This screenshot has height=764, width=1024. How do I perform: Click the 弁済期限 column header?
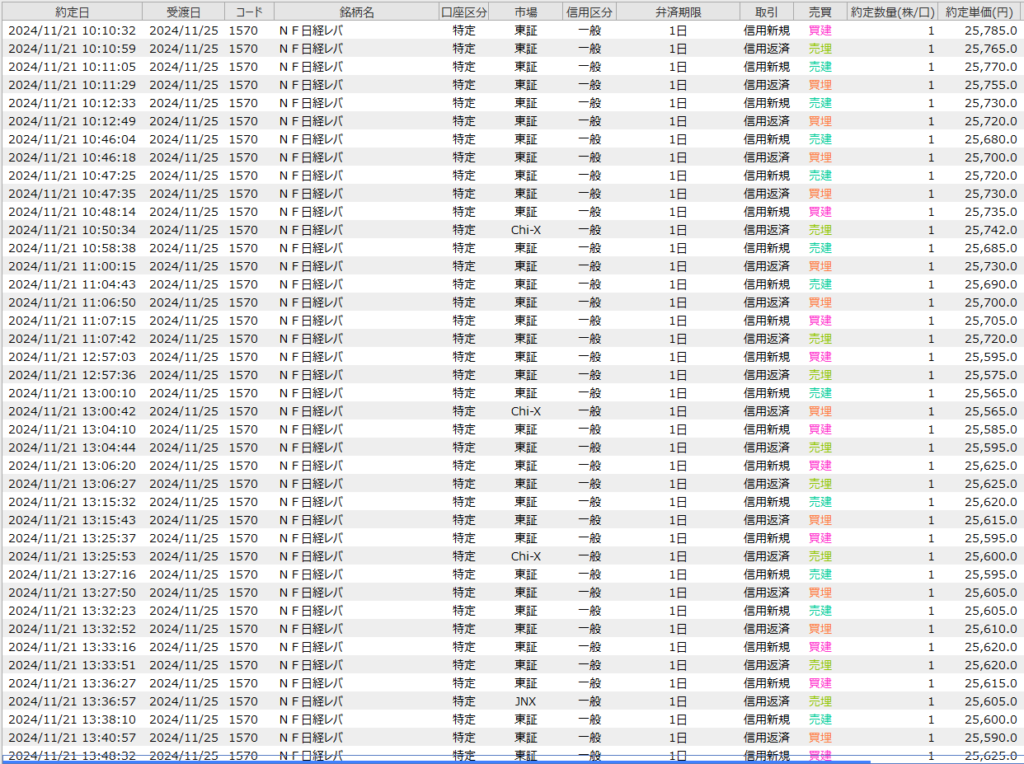coord(677,12)
